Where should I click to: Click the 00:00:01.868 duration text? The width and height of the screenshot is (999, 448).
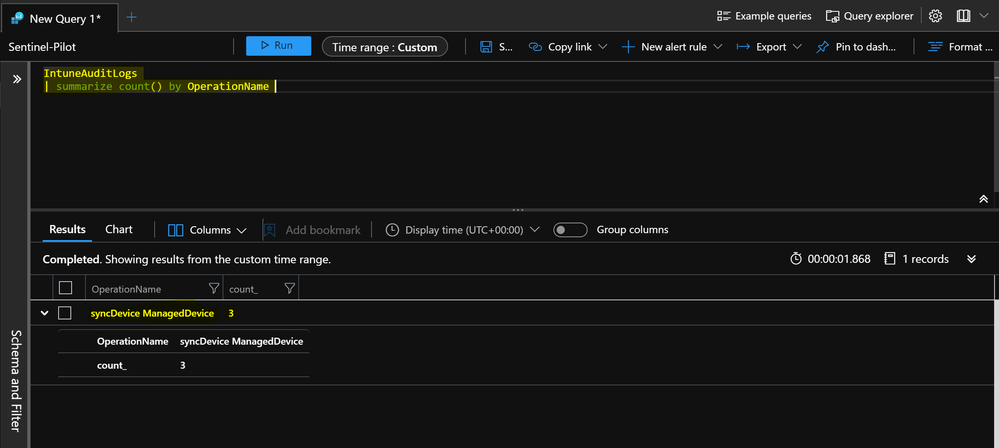[x=838, y=259]
